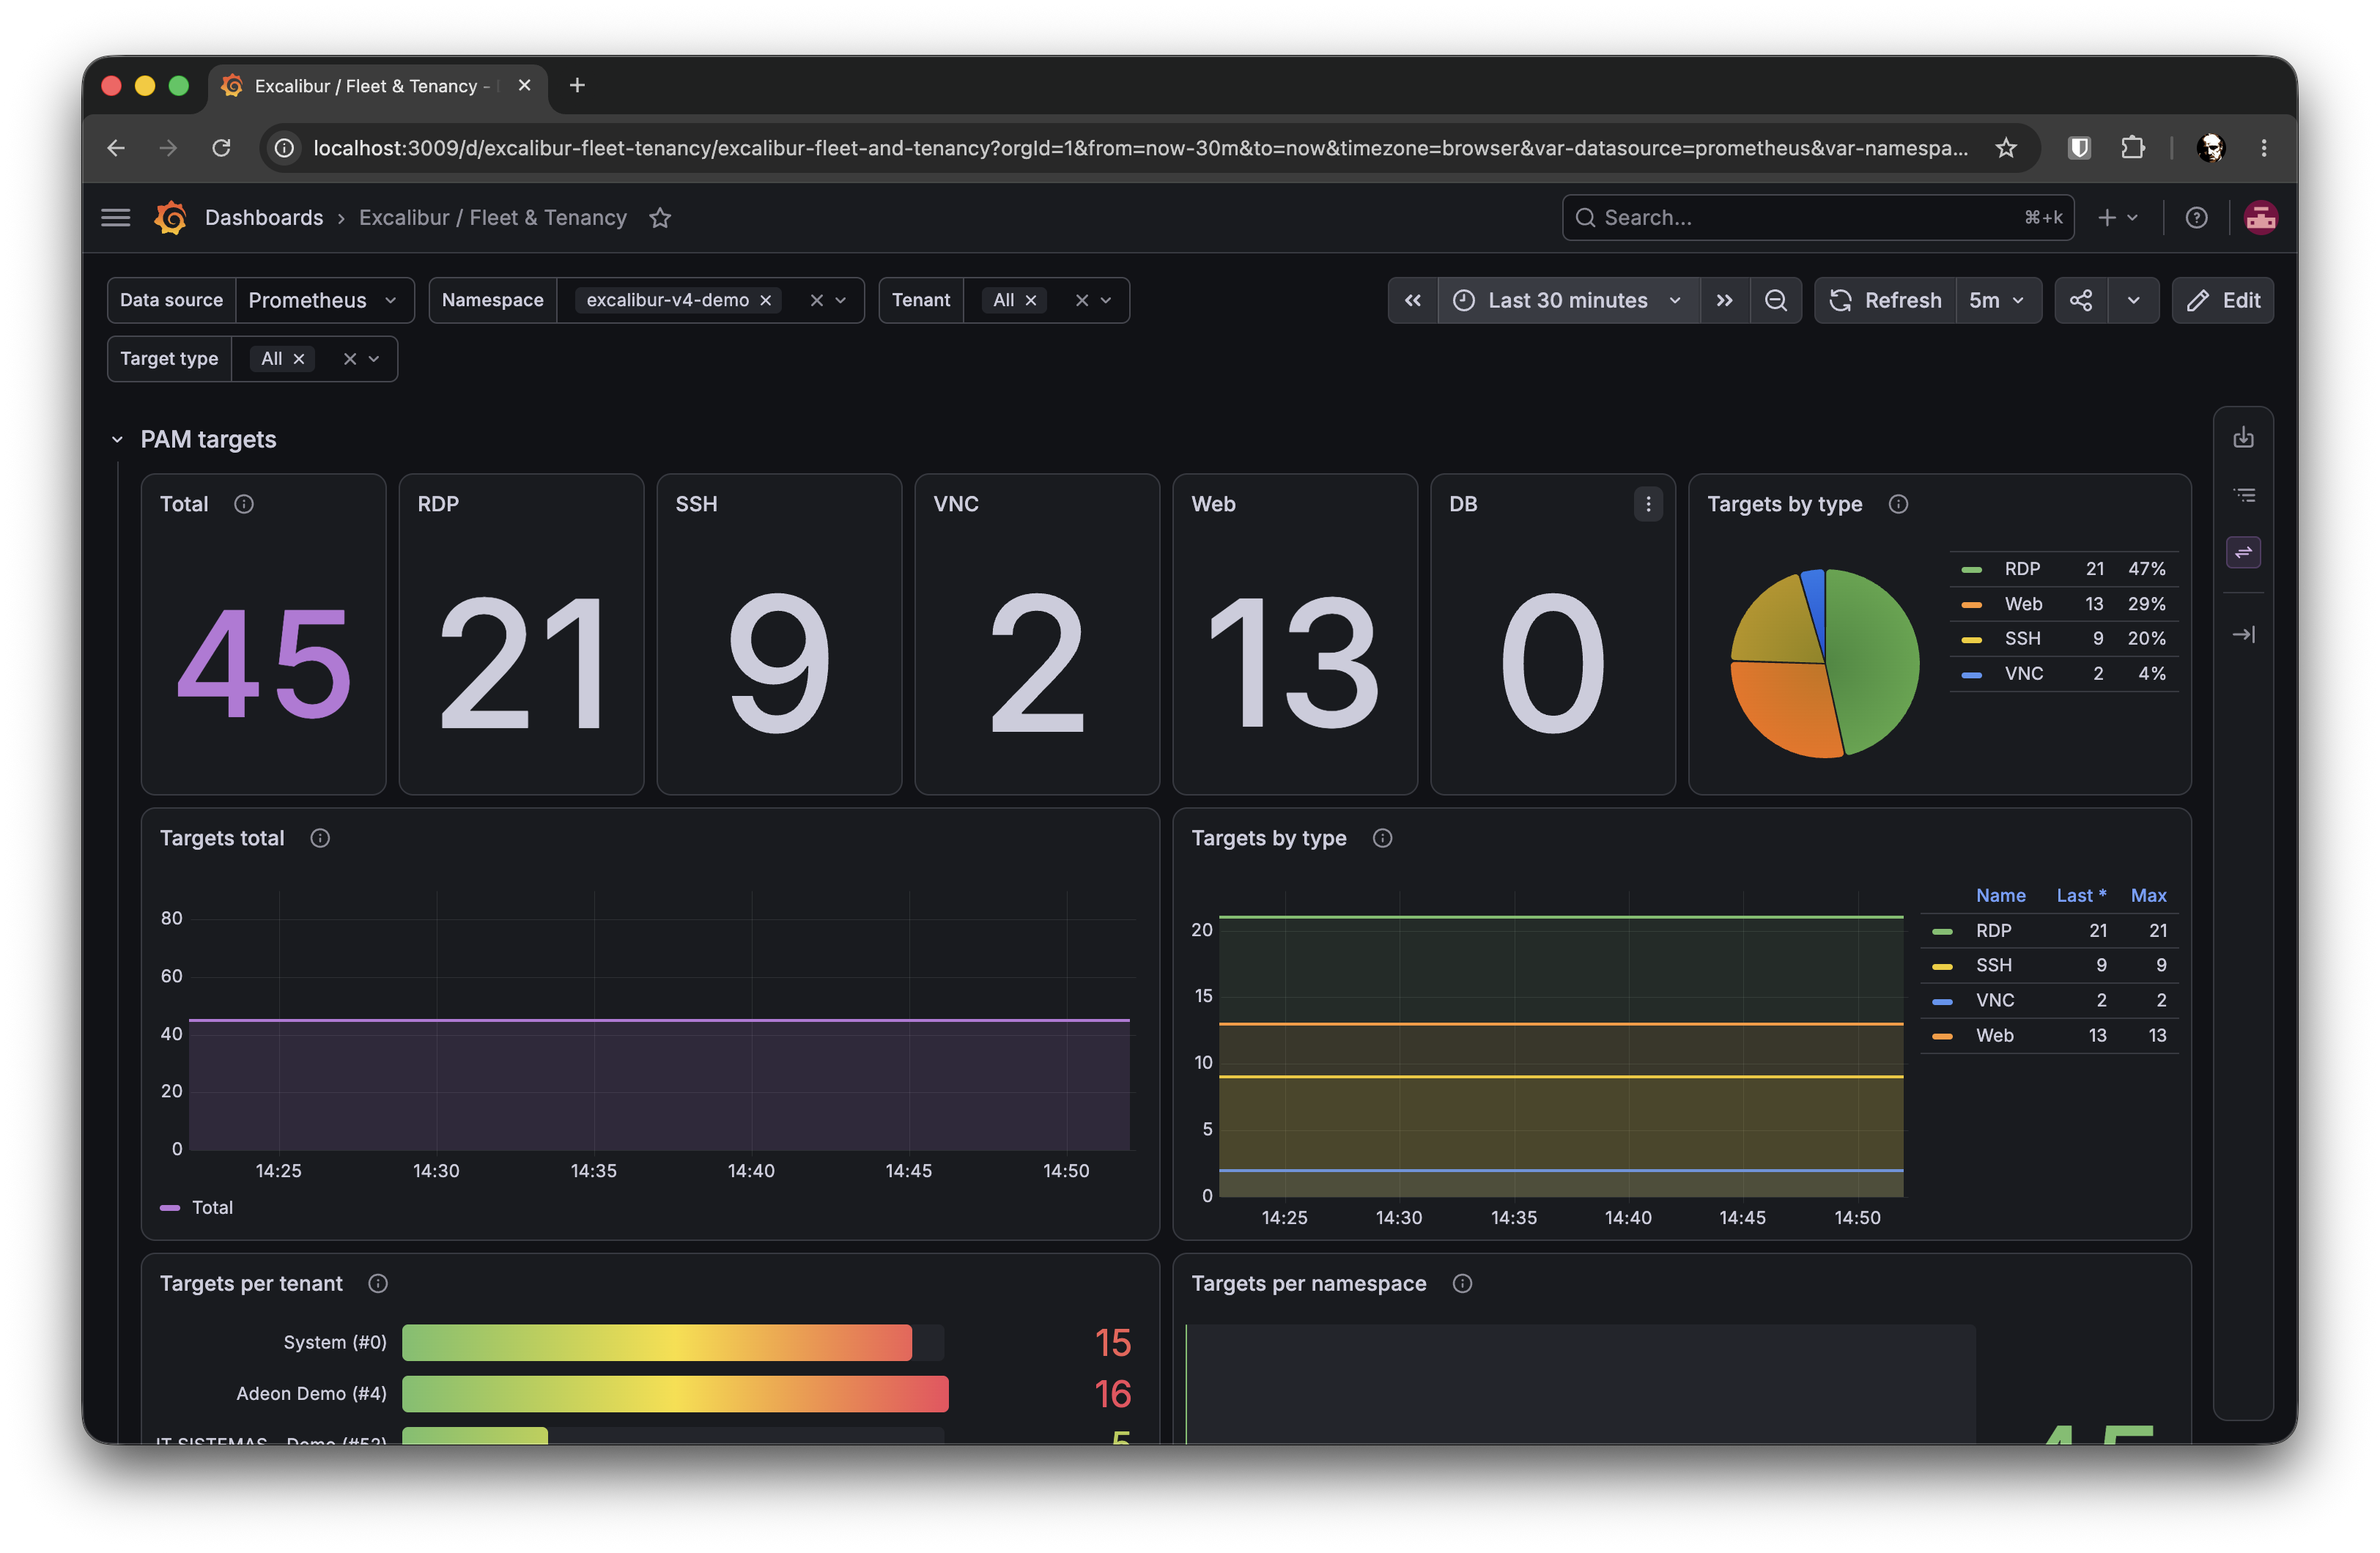Viewport: 2380px width, 1553px height.
Task: Clear all Namespace selections
Action: tap(816, 300)
